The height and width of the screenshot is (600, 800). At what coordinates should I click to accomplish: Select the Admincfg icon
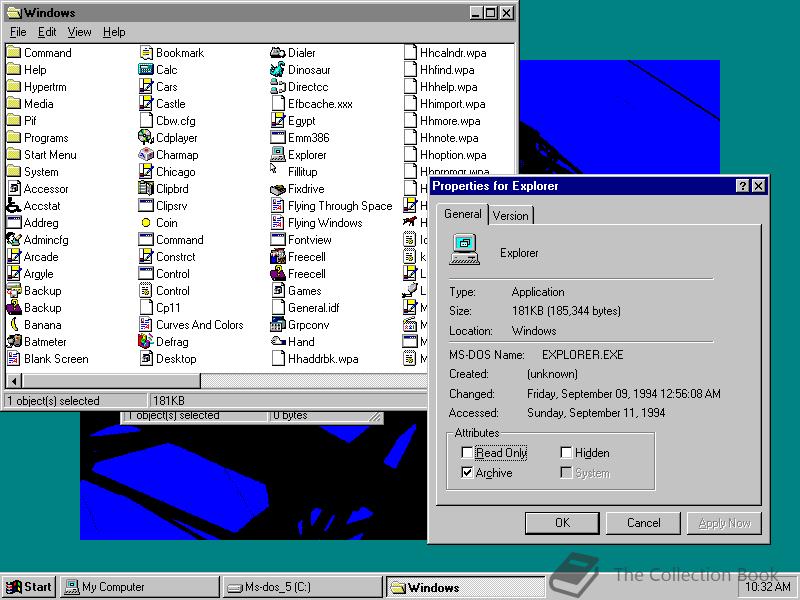[14, 239]
